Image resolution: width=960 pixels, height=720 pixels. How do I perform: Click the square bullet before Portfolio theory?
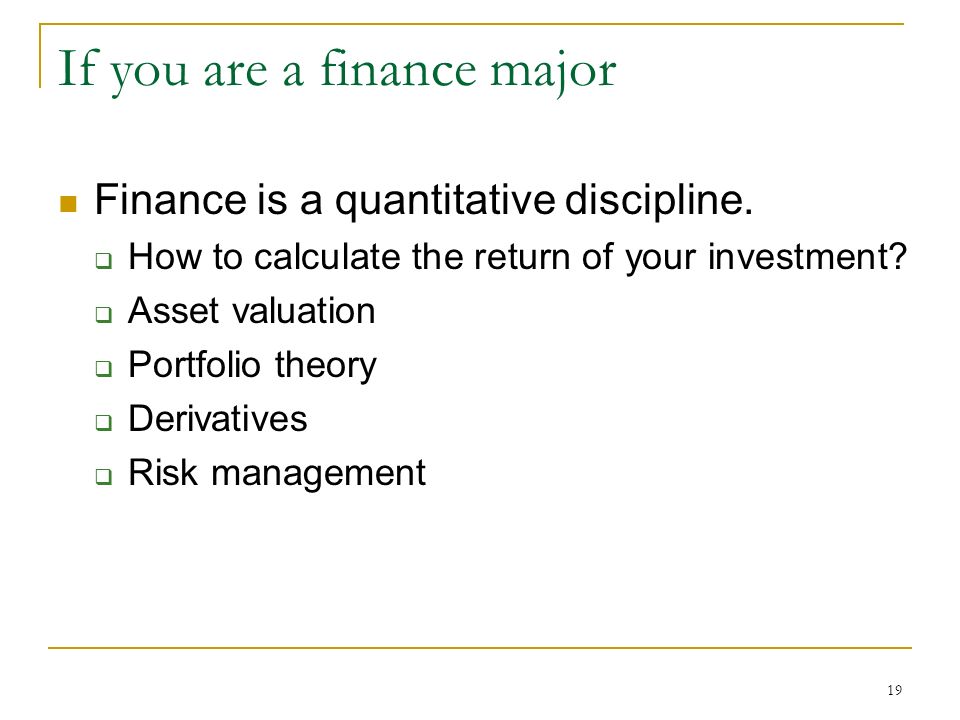[103, 369]
